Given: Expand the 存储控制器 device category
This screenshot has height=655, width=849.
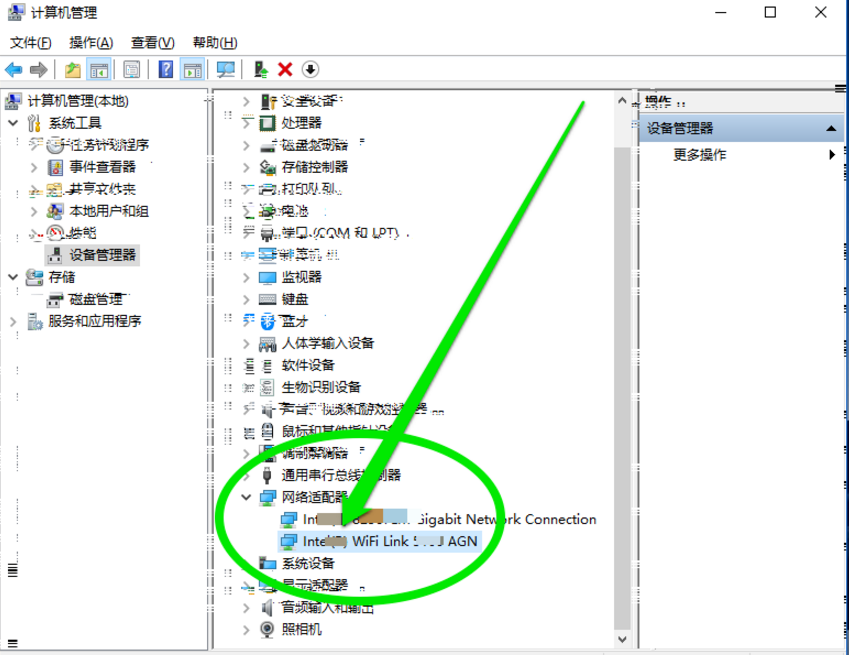Looking at the screenshot, I should [246, 167].
